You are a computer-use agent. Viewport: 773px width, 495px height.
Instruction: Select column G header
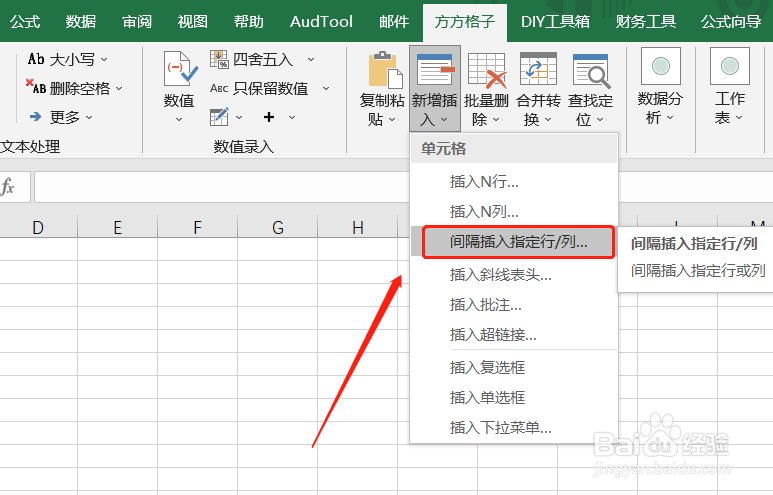pos(278,227)
